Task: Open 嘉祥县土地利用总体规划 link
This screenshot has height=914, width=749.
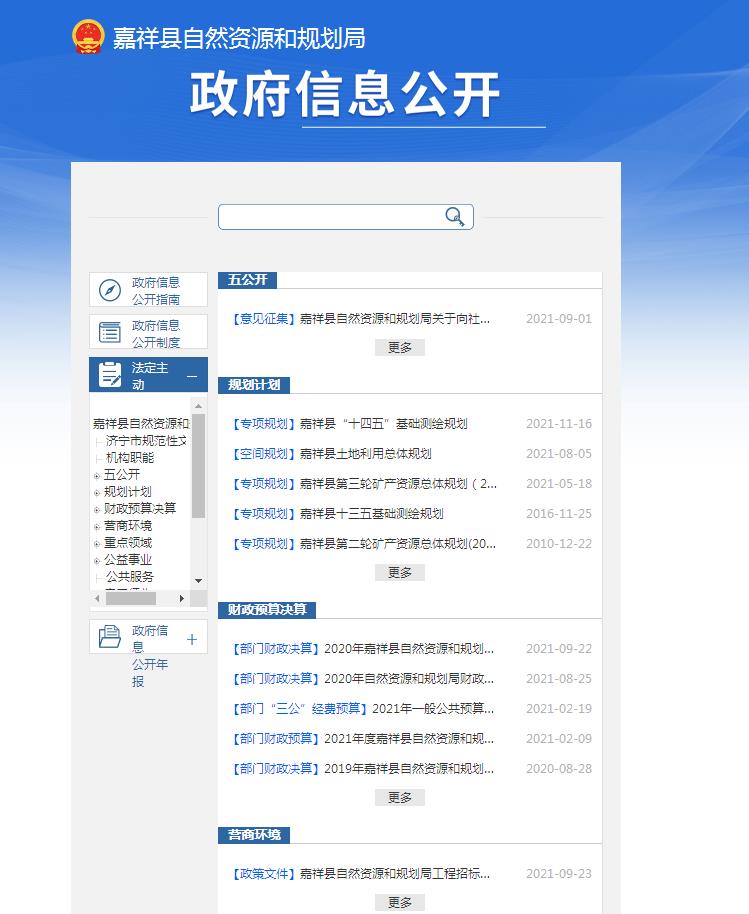Action: 365,454
